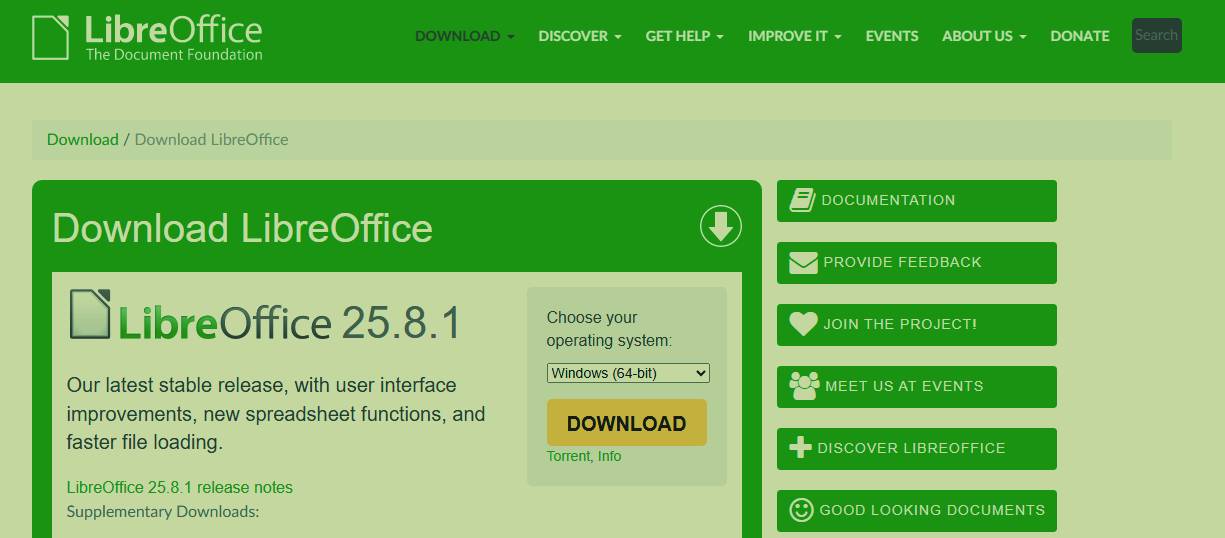
Task: Open Meet Us at Events button
Action: point(917,387)
